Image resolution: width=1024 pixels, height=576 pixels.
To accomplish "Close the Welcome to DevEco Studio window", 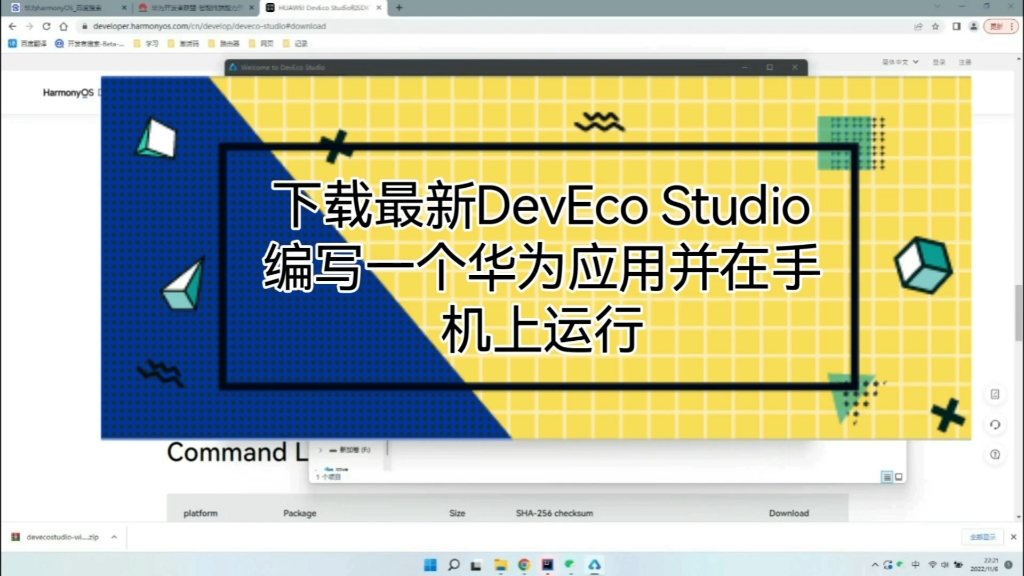I will coord(795,67).
